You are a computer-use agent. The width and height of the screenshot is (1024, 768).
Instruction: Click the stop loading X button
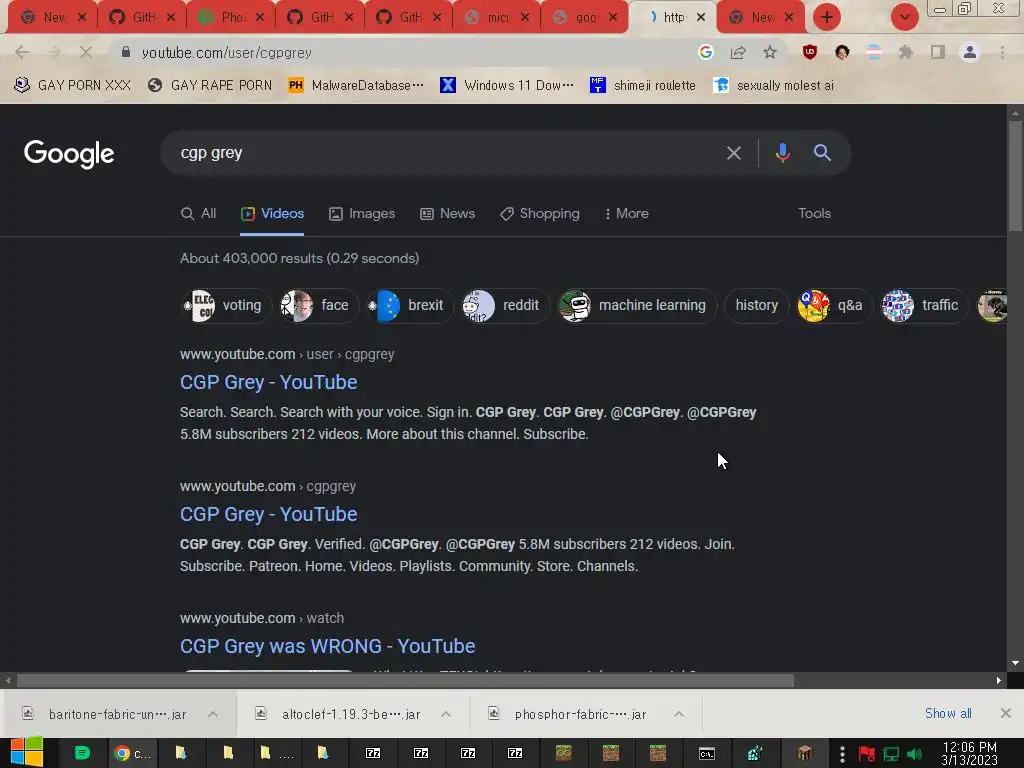pos(86,52)
